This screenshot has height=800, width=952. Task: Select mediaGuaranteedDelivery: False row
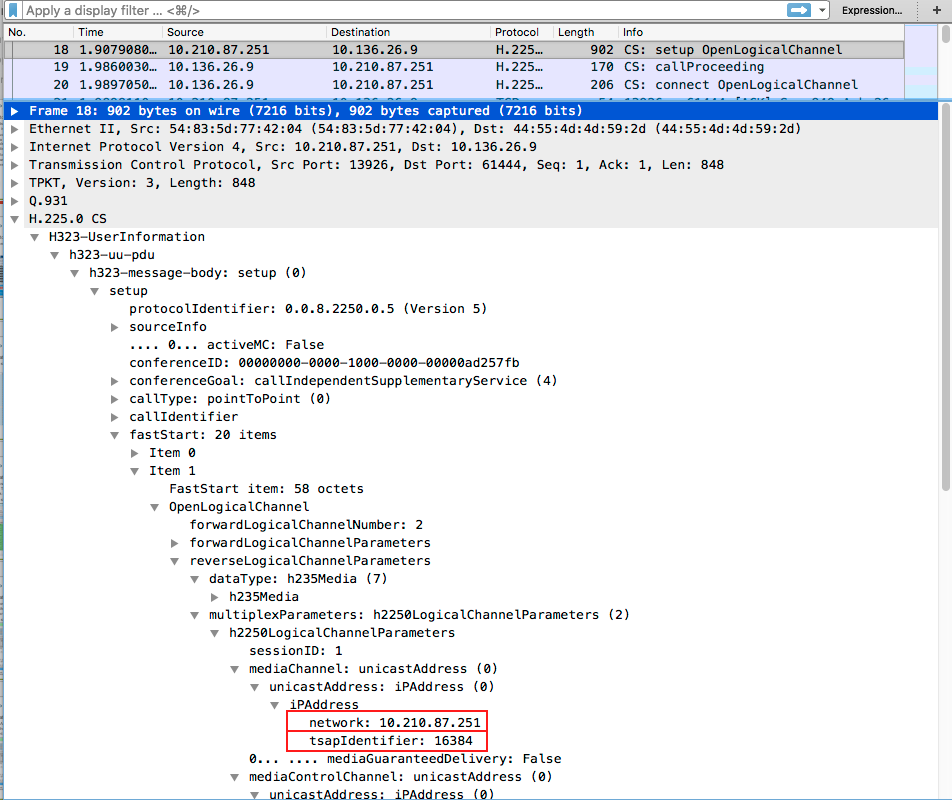point(471,759)
